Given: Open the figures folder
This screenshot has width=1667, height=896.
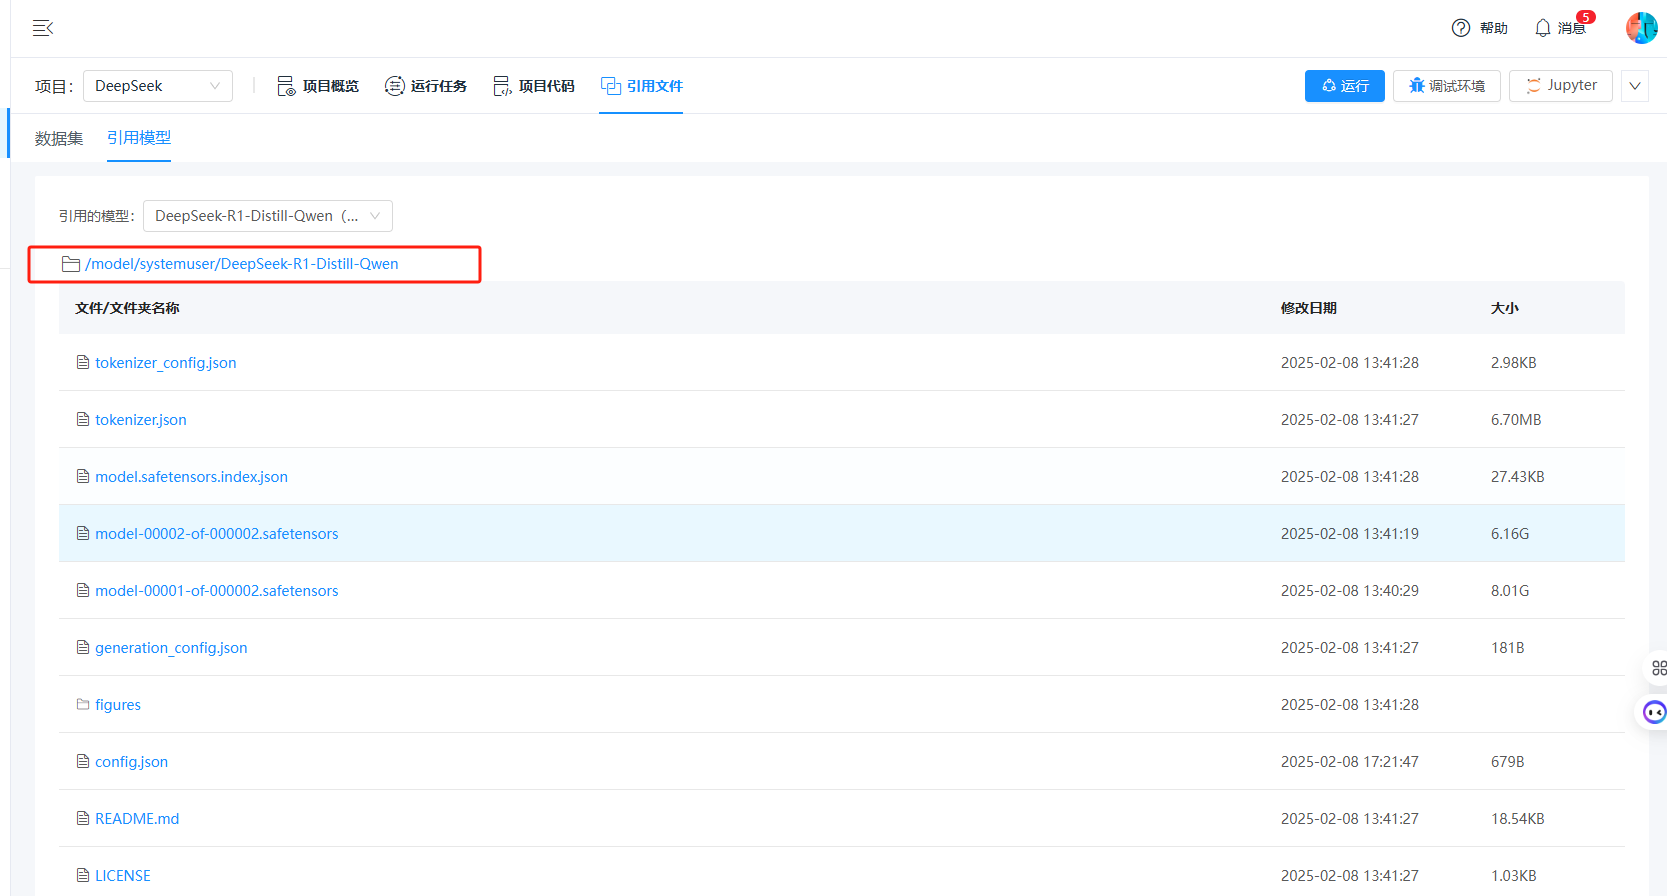Looking at the screenshot, I should (x=118, y=705).
